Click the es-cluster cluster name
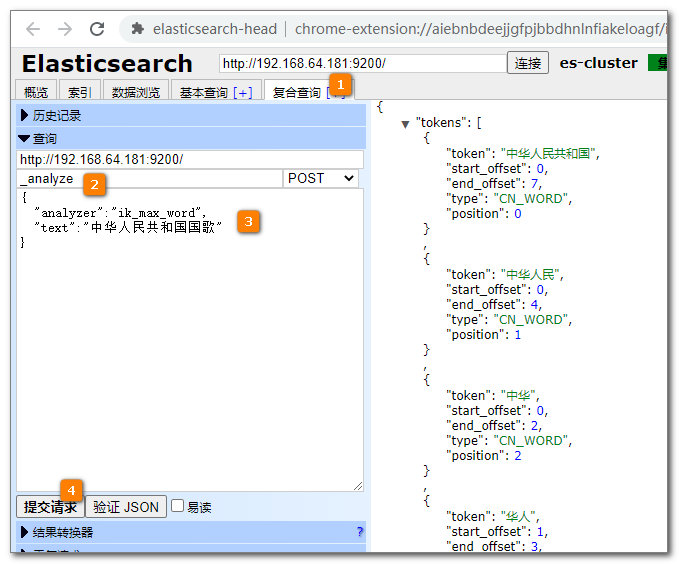Screen dimensions: 679x564 tap(598, 63)
